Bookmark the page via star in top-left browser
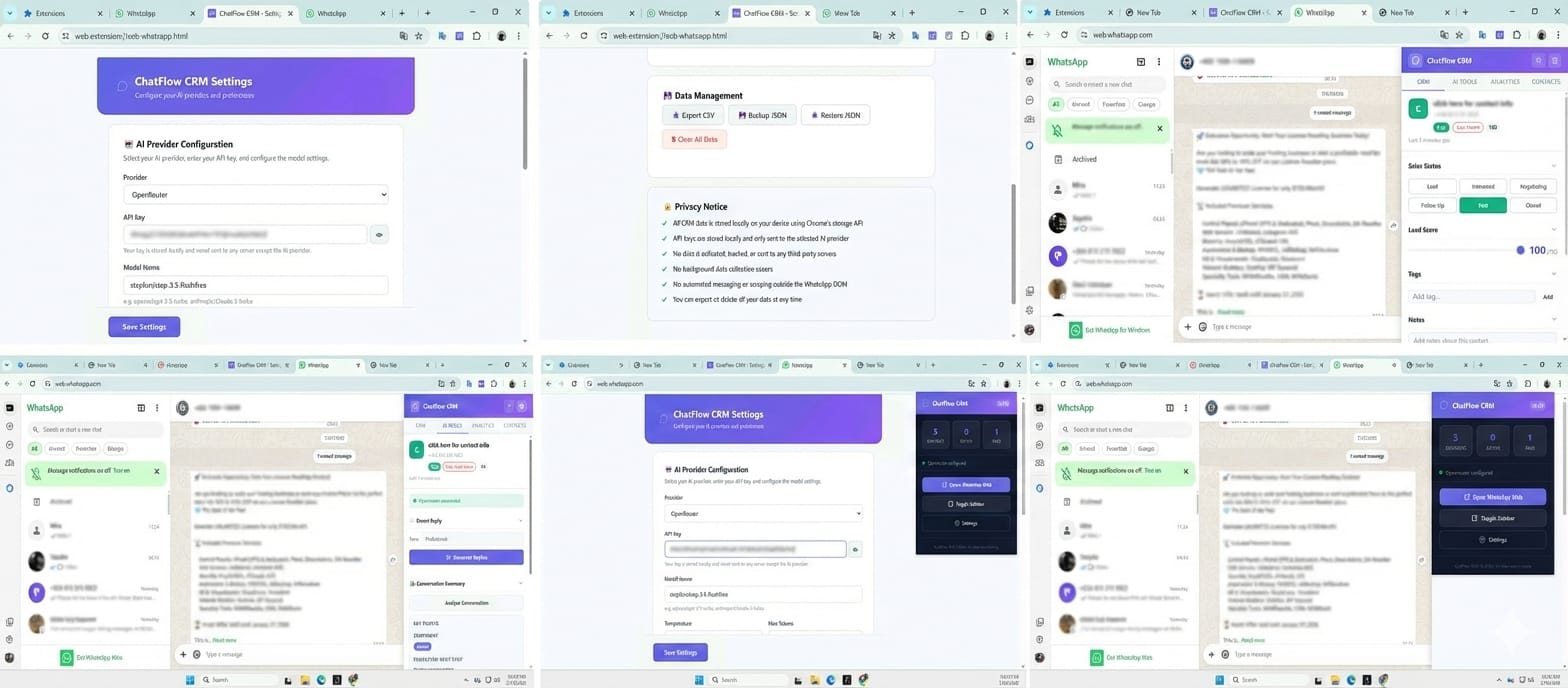Viewport: 1568px width, 688px height. [x=419, y=35]
